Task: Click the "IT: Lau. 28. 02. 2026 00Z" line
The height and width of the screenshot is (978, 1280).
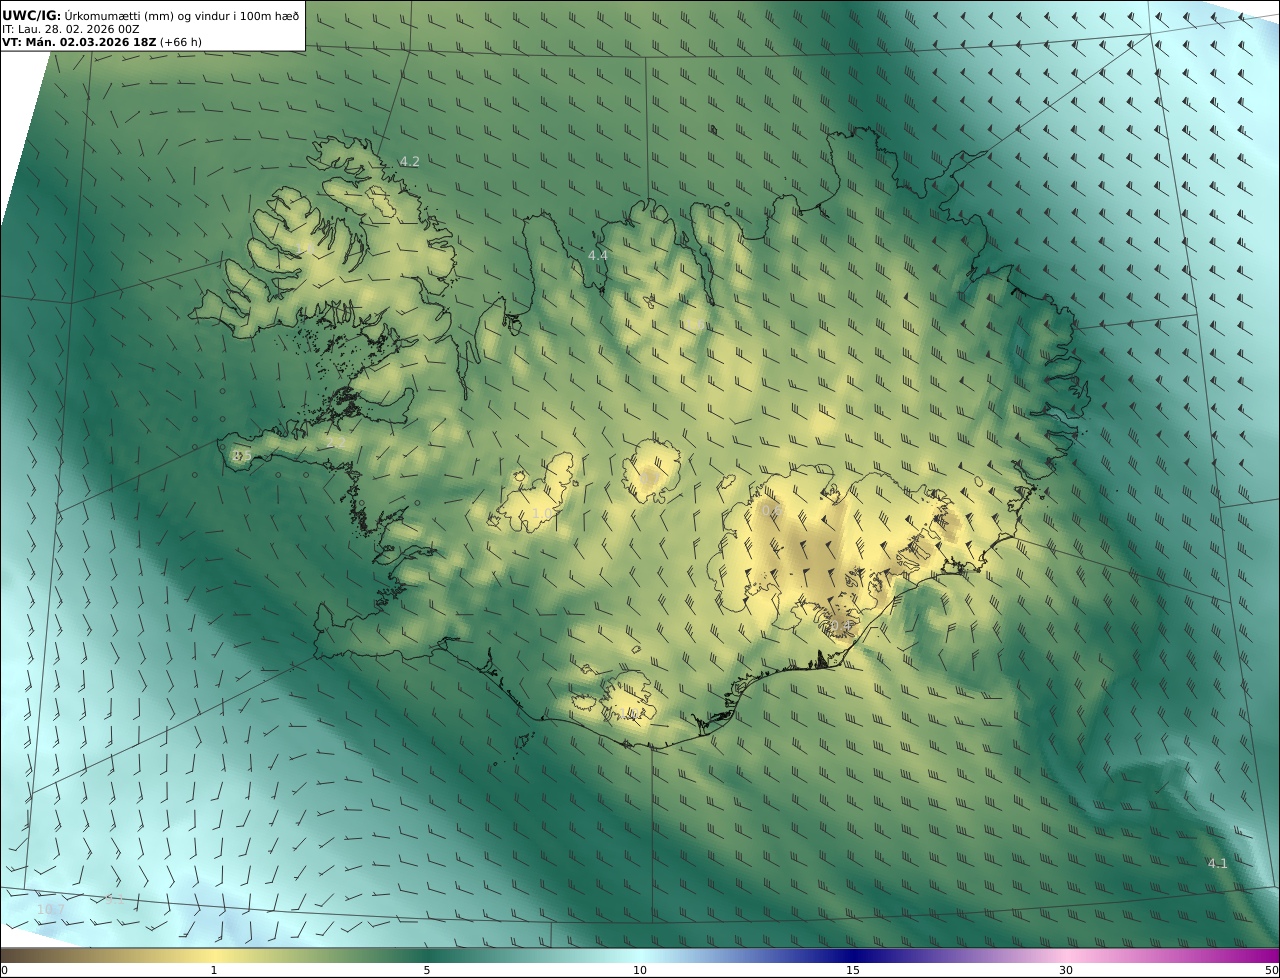Action: pyautogui.click(x=70, y=29)
